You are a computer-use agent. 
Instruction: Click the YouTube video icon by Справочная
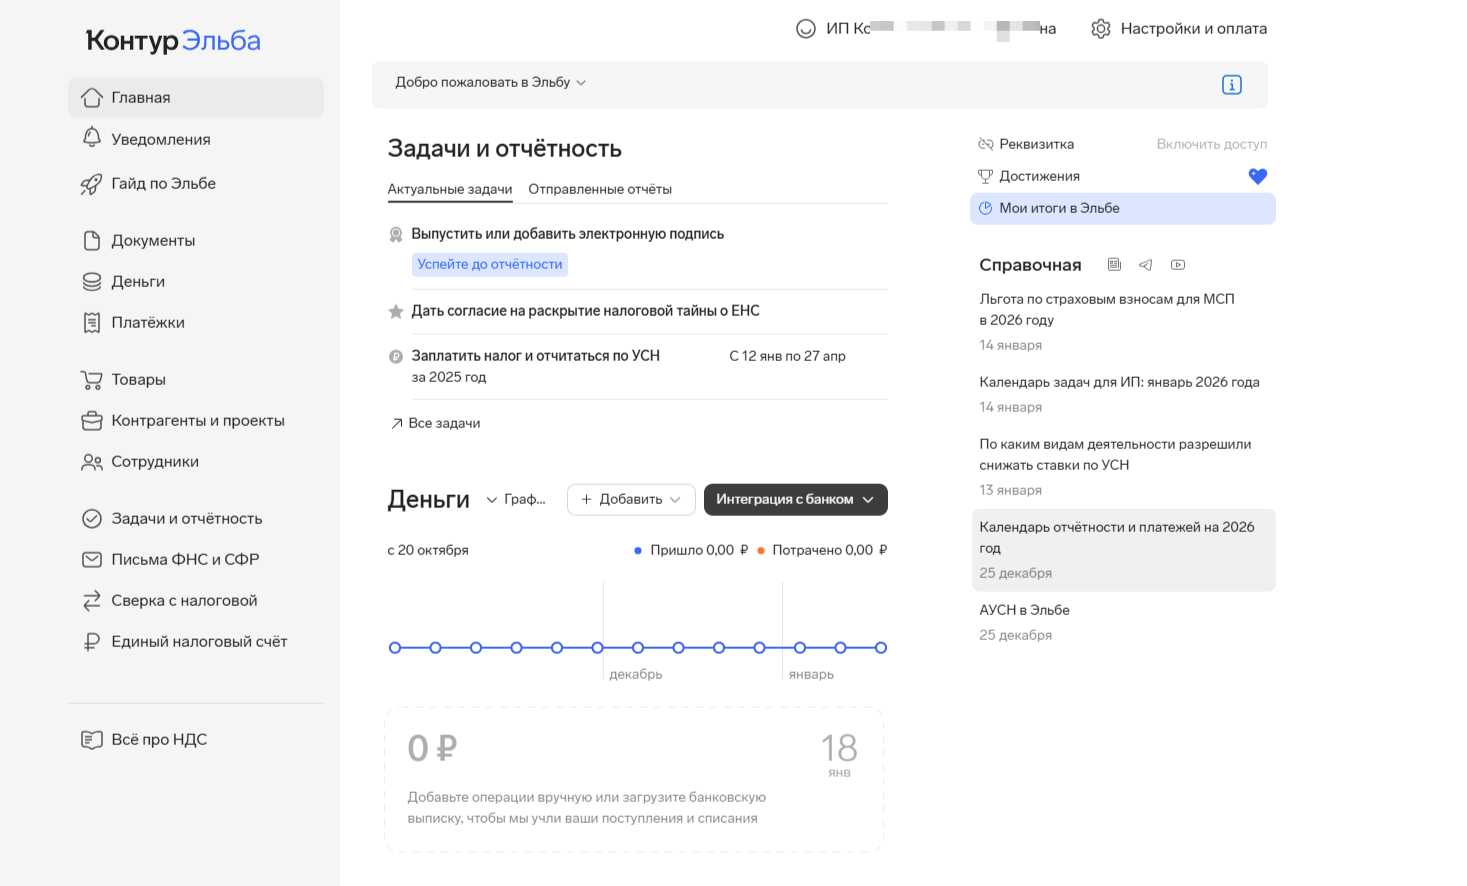[1178, 265]
